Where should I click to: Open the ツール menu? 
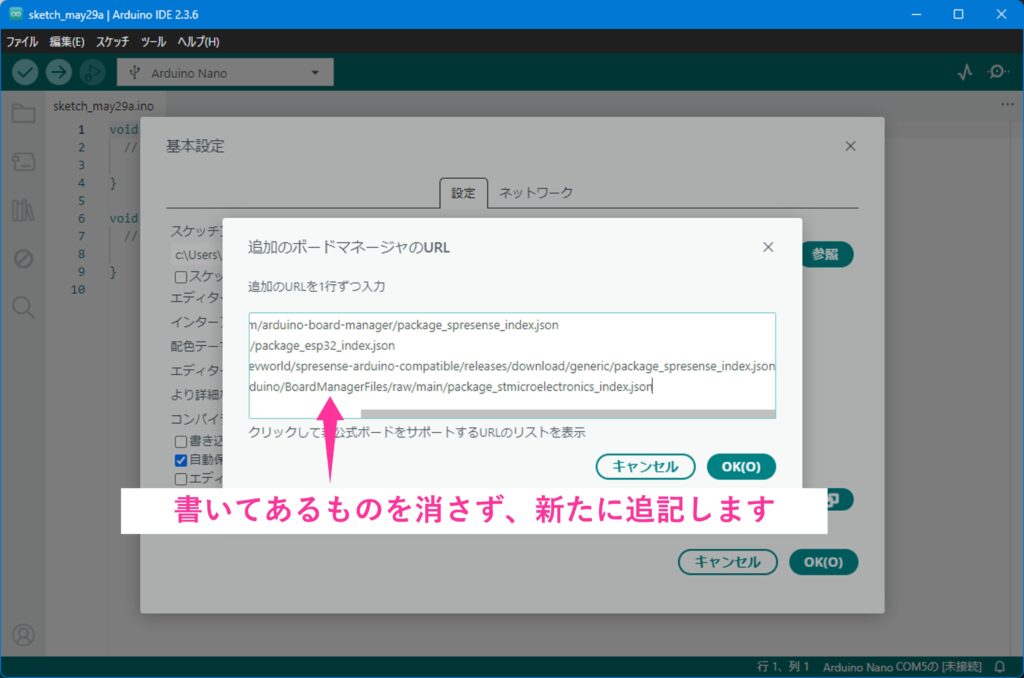(153, 42)
